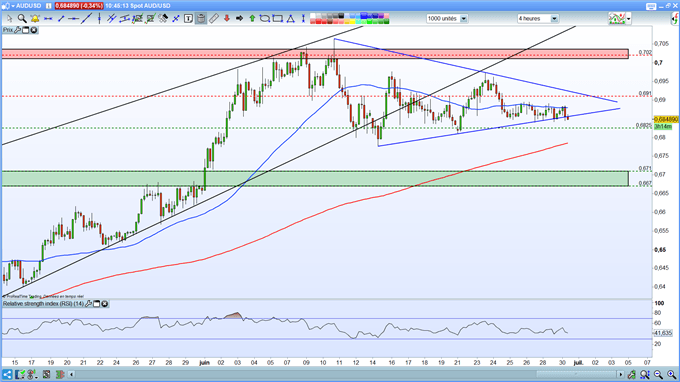Image resolution: width=680 pixels, height=382 pixels.
Task: Insert a red down arrow marker
Action: pyautogui.click(x=226, y=19)
